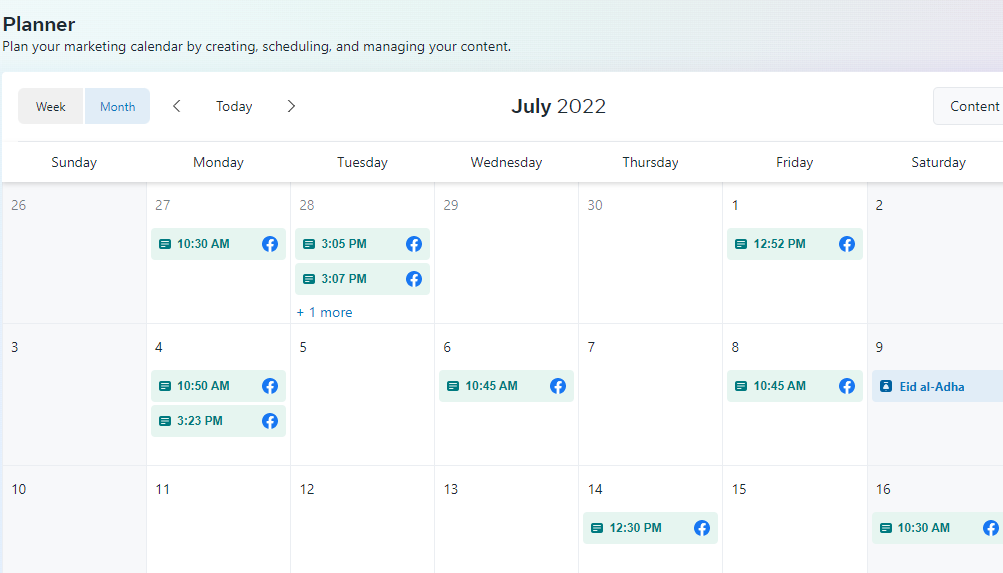Open the Eid al-Adha event
This screenshot has height=573, width=1003.
(x=932, y=387)
